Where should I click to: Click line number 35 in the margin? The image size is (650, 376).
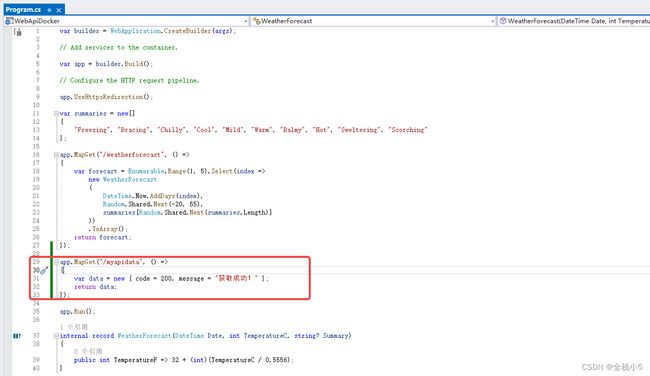pos(36,311)
